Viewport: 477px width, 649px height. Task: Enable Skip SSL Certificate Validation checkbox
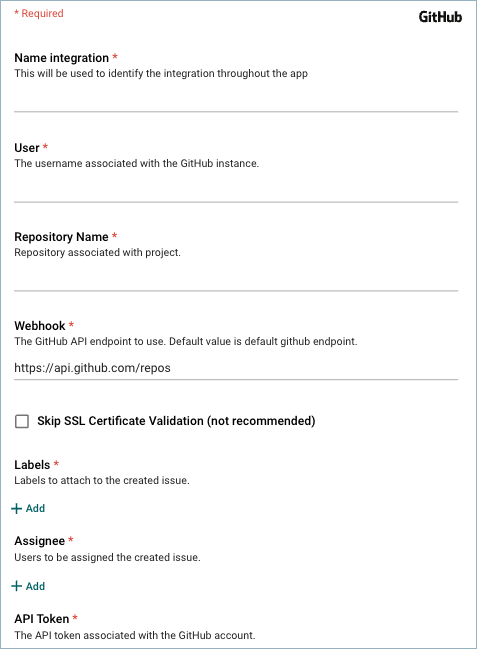click(x=22, y=421)
